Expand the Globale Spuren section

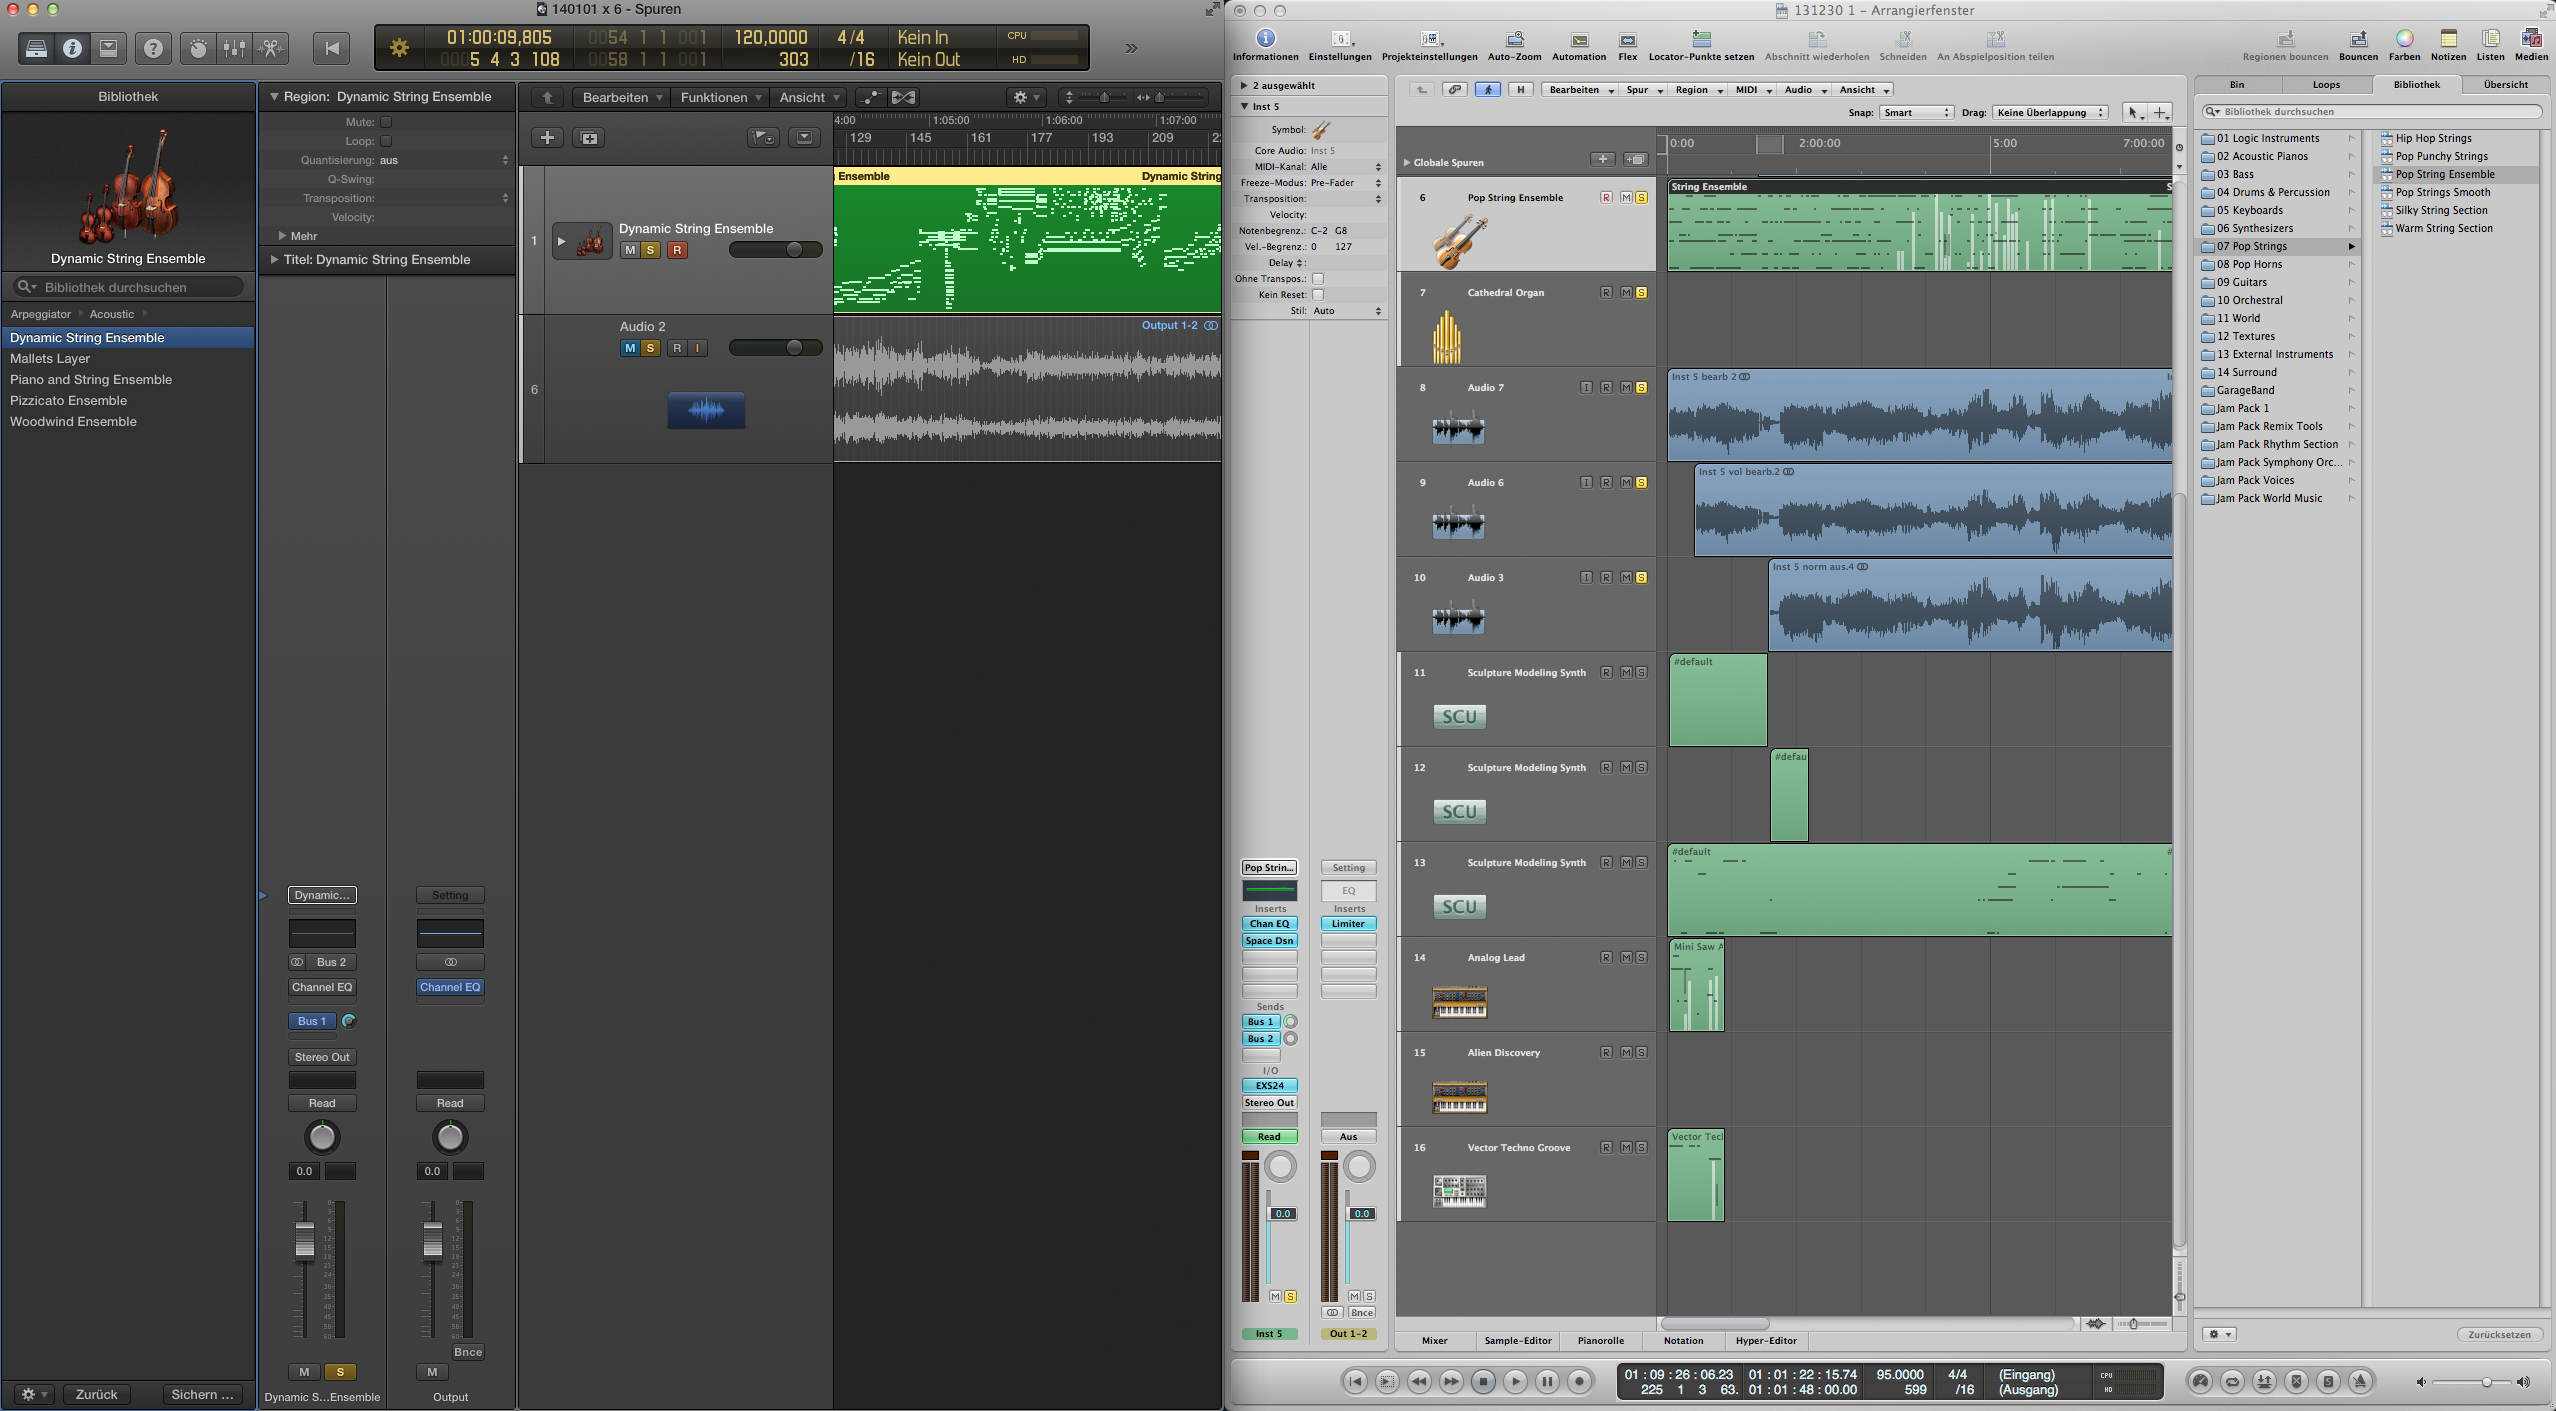(1407, 162)
